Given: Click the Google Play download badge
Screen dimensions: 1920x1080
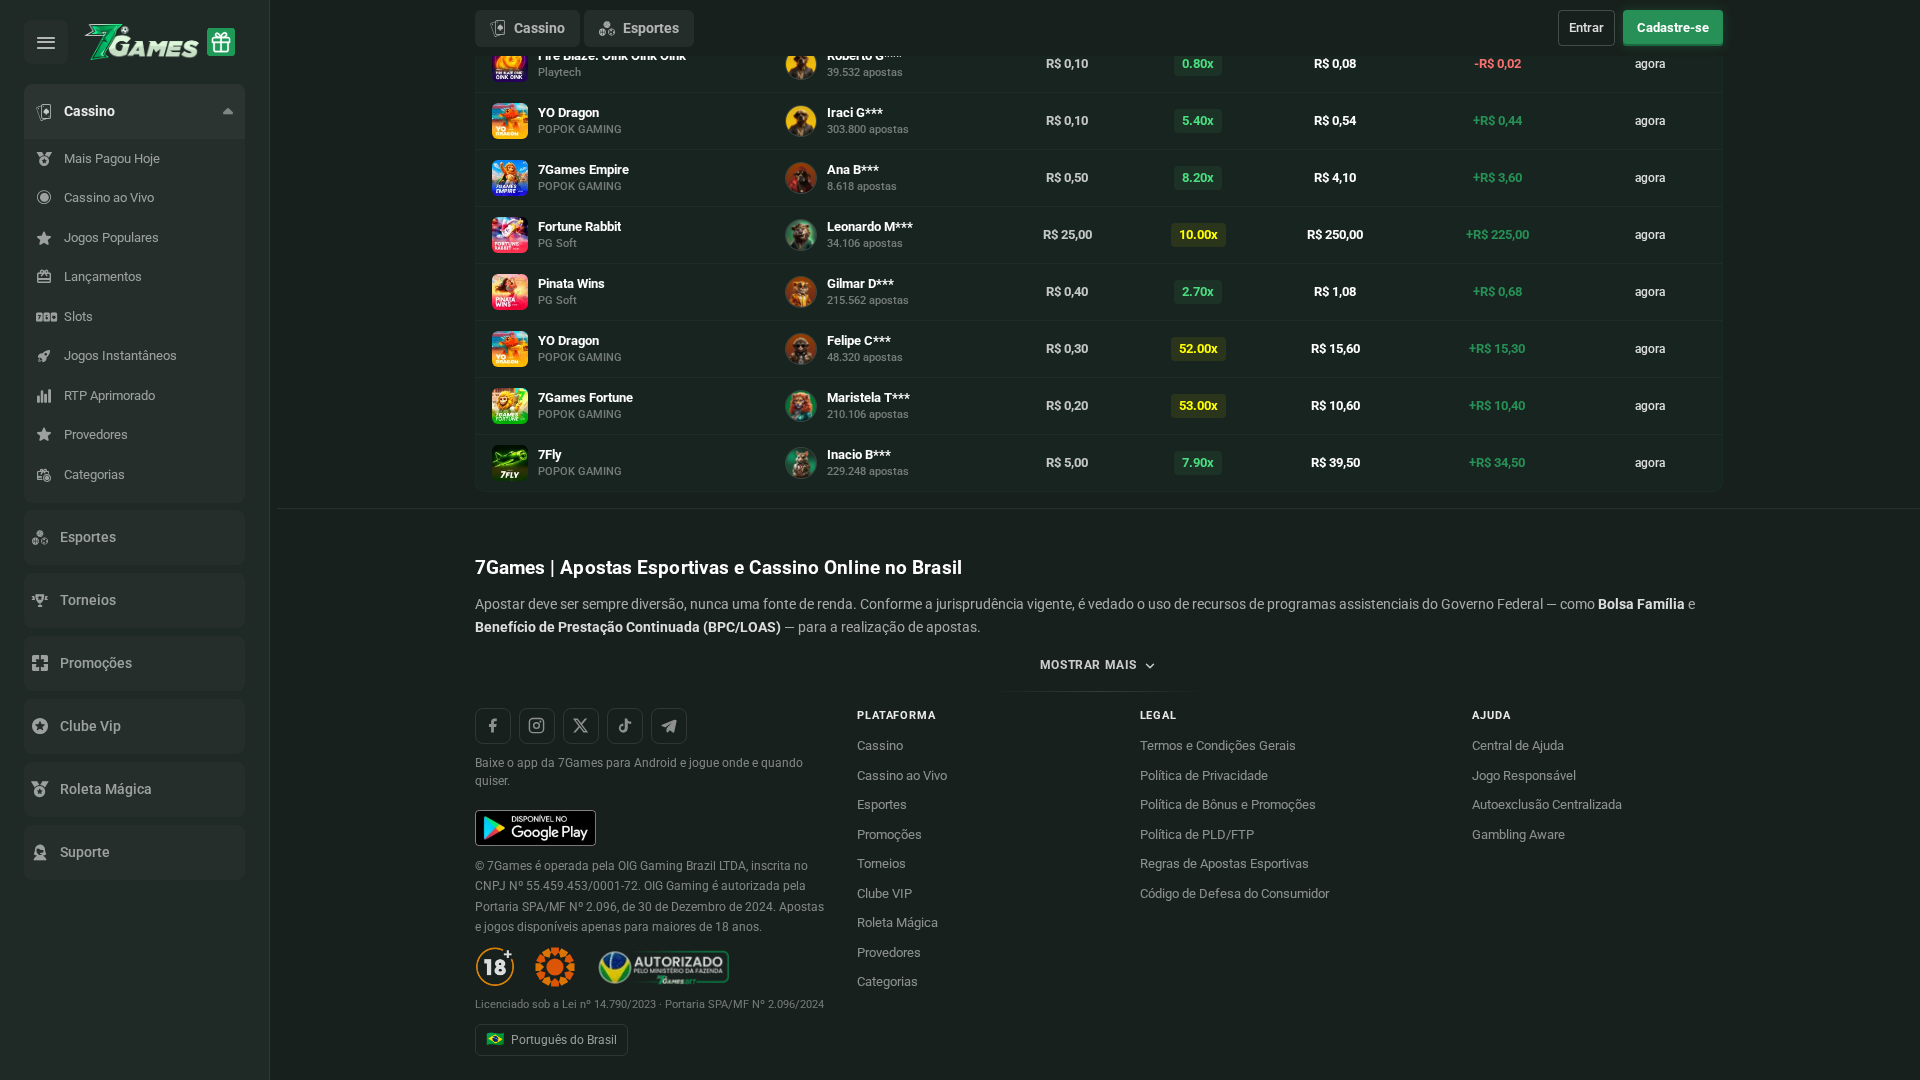Looking at the screenshot, I should [x=535, y=828].
